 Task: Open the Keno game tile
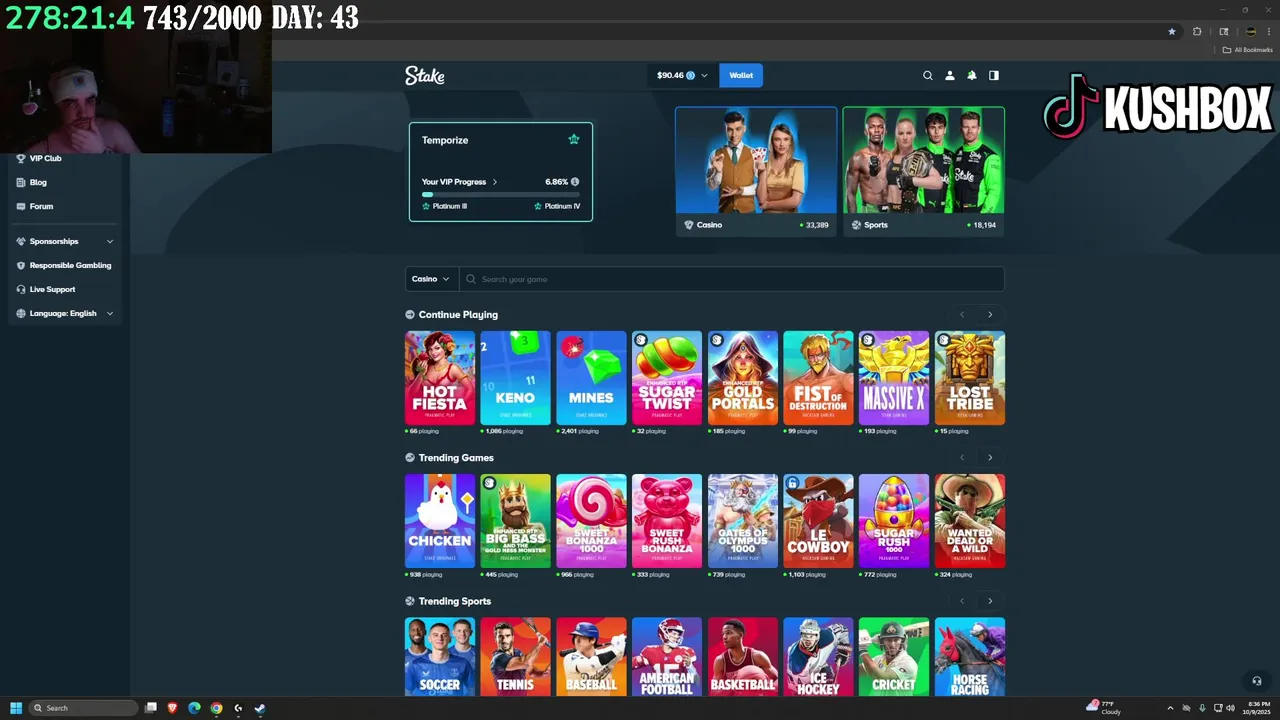point(515,378)
